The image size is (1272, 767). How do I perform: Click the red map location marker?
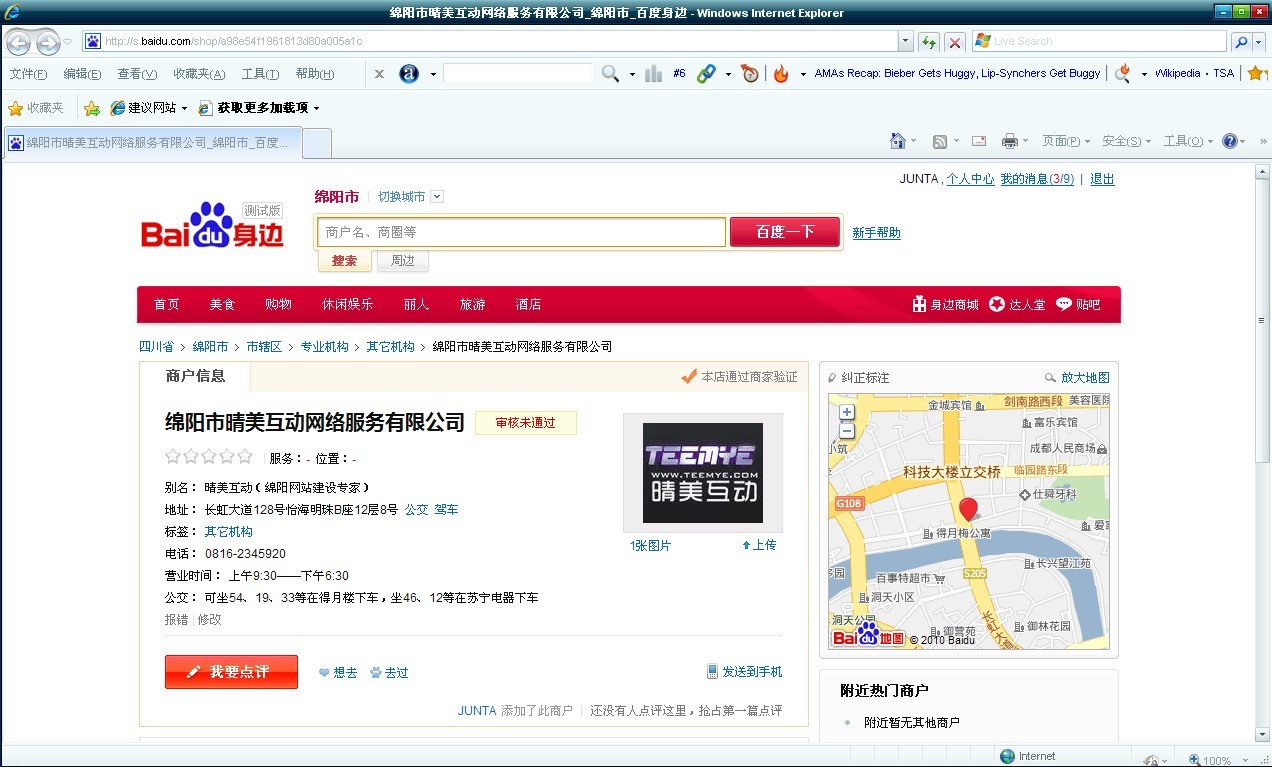968,509
